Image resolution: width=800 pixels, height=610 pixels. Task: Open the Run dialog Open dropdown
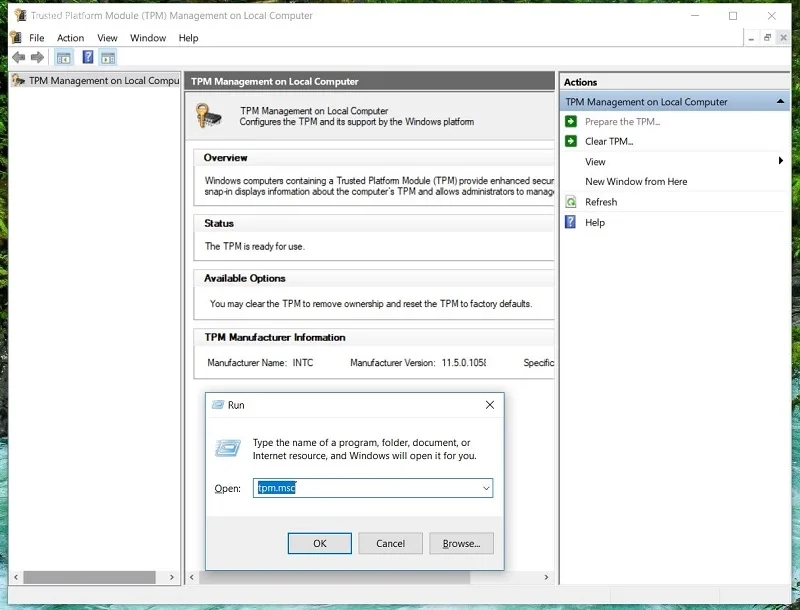pyautogui.click(x=486, y=488)
